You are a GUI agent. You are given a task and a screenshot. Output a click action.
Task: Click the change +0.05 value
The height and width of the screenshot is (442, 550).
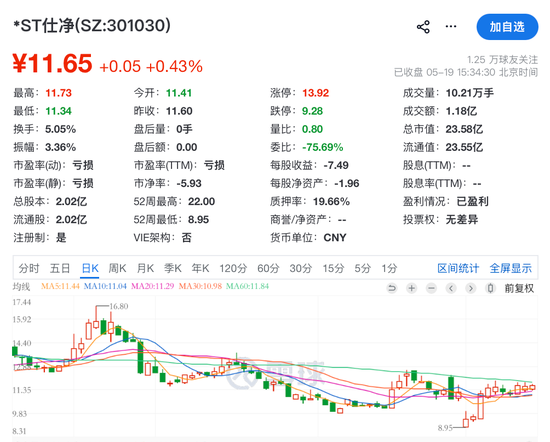point(120,66)
